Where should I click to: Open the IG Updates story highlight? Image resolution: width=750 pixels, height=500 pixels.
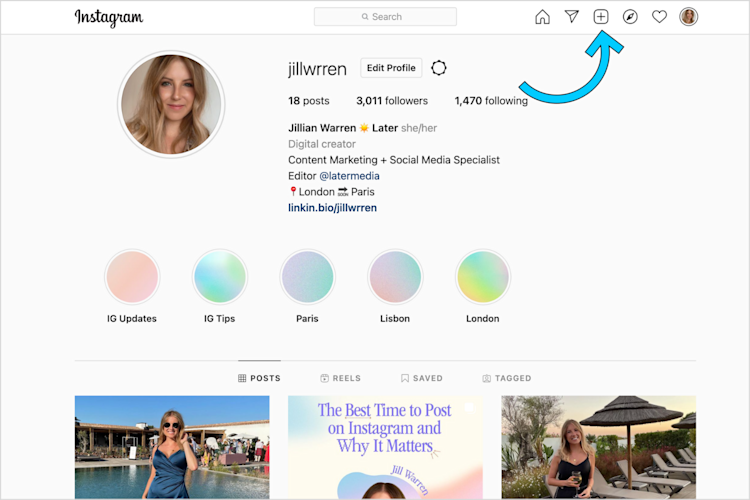pos(132,277)
